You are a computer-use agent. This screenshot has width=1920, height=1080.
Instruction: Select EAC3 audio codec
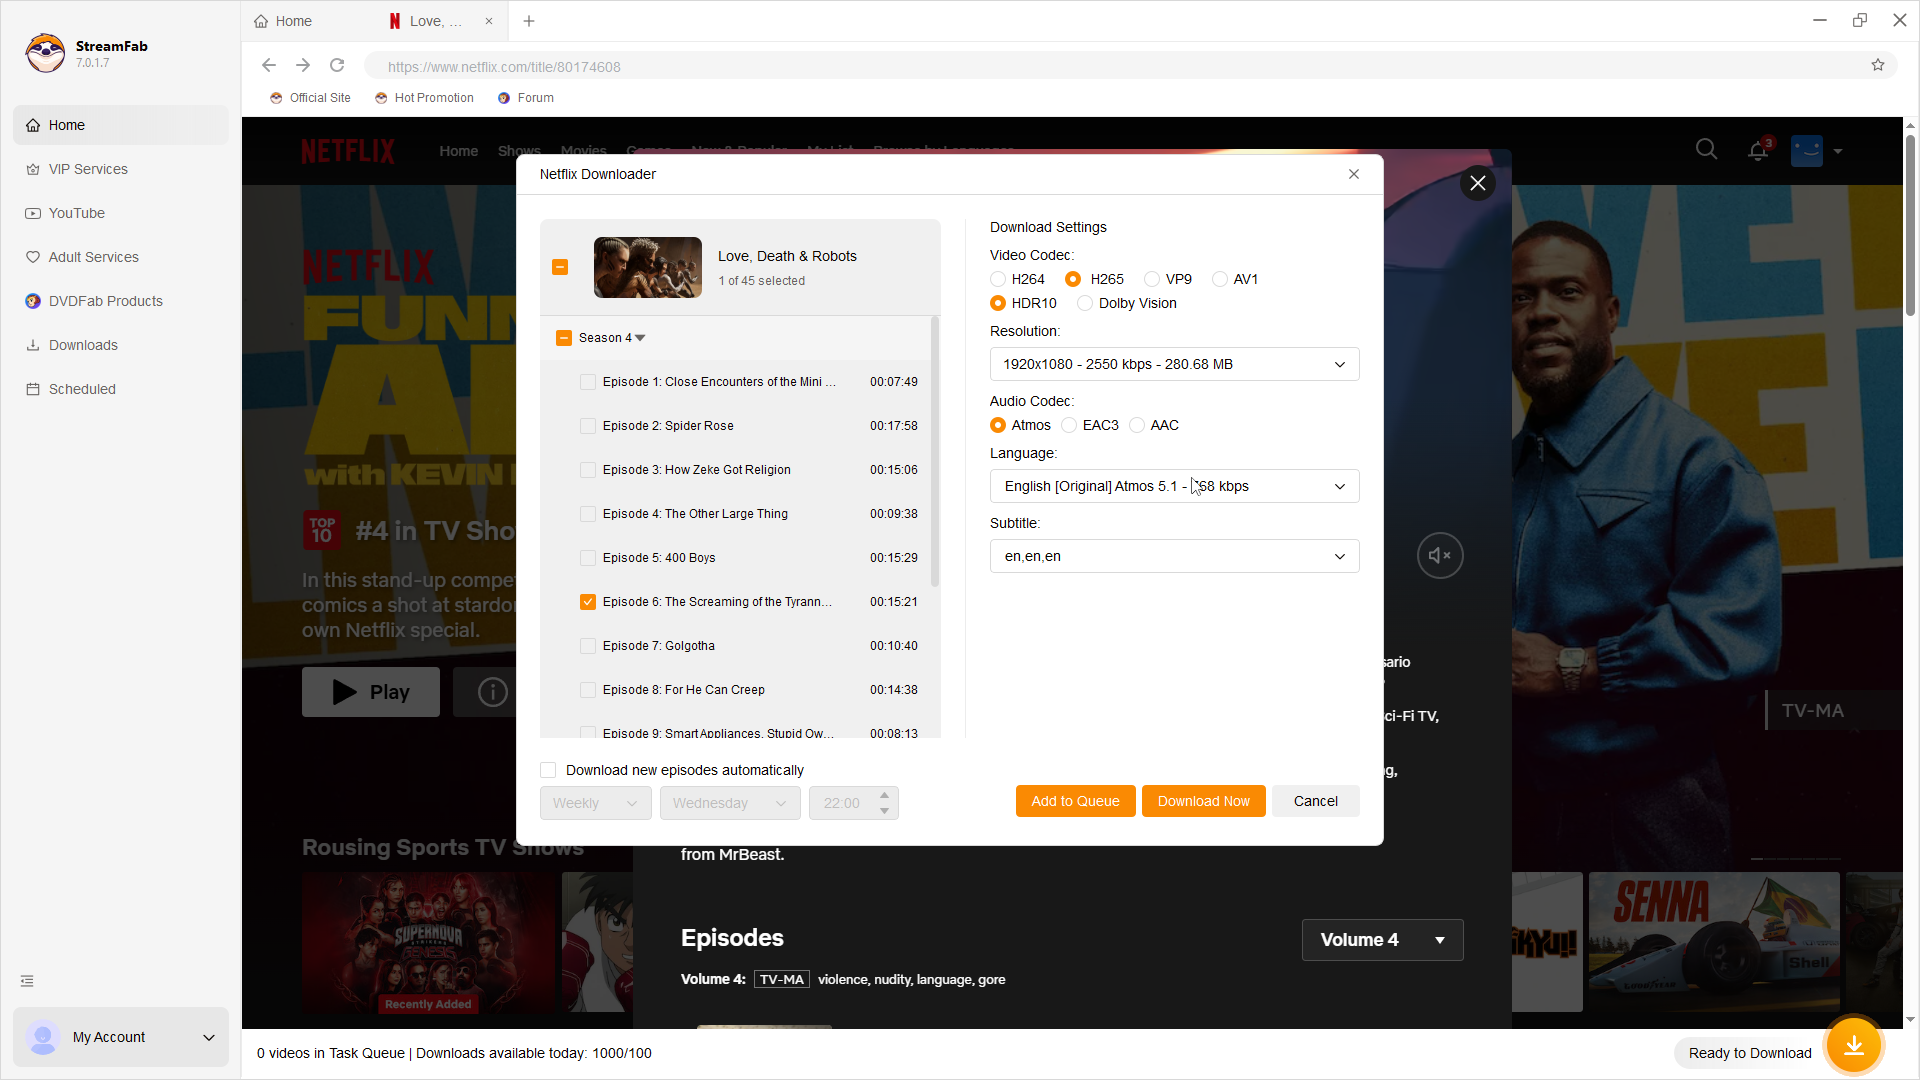[x=1069, y=425]
